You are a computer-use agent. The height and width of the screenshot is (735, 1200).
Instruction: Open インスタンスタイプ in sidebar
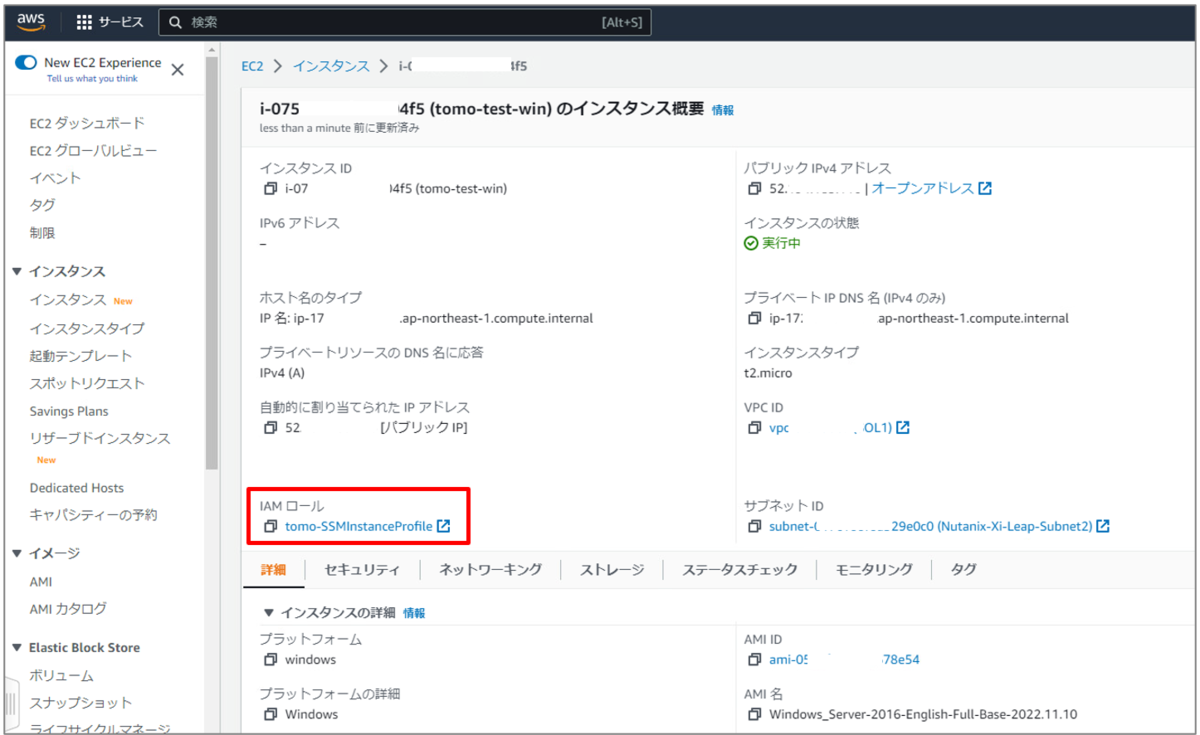point(87,329)
